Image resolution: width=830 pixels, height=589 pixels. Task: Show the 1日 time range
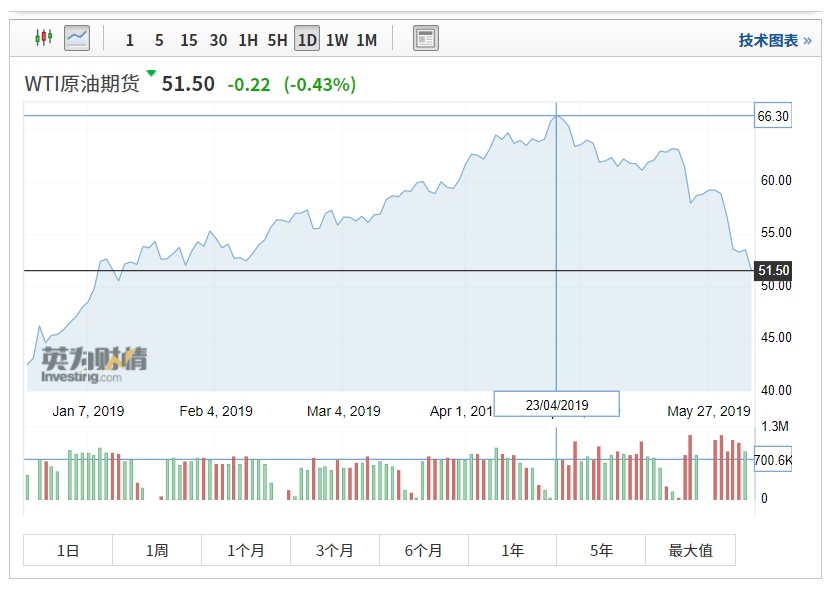(68, 550)
